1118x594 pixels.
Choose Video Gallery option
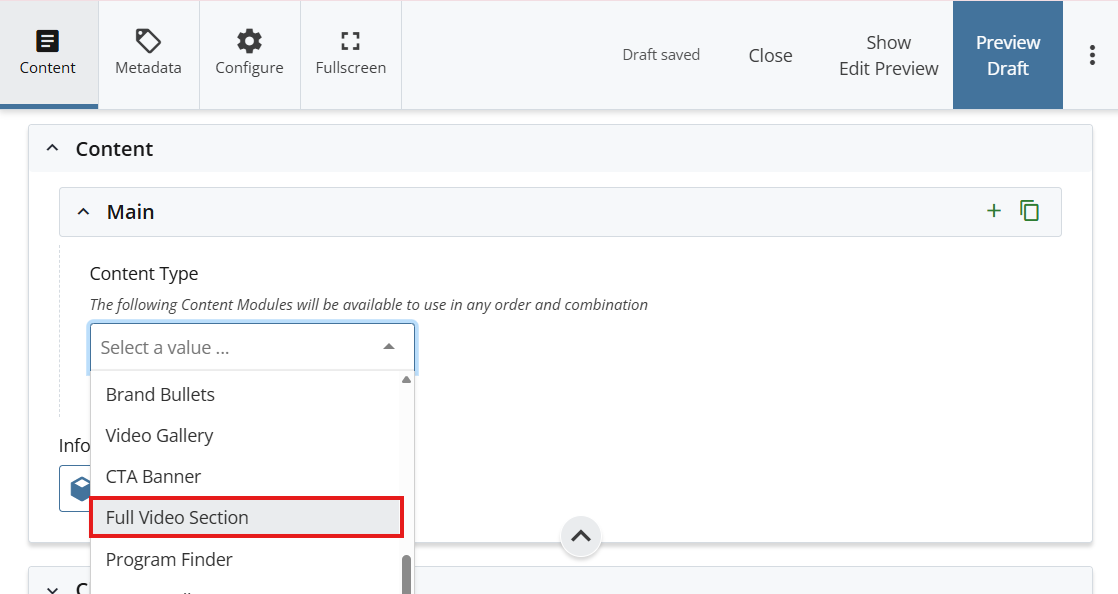(x=159, y=435)
